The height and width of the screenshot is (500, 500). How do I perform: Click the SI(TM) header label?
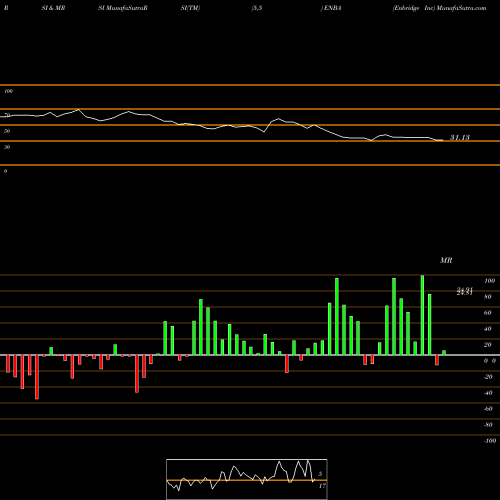[190, 8]
